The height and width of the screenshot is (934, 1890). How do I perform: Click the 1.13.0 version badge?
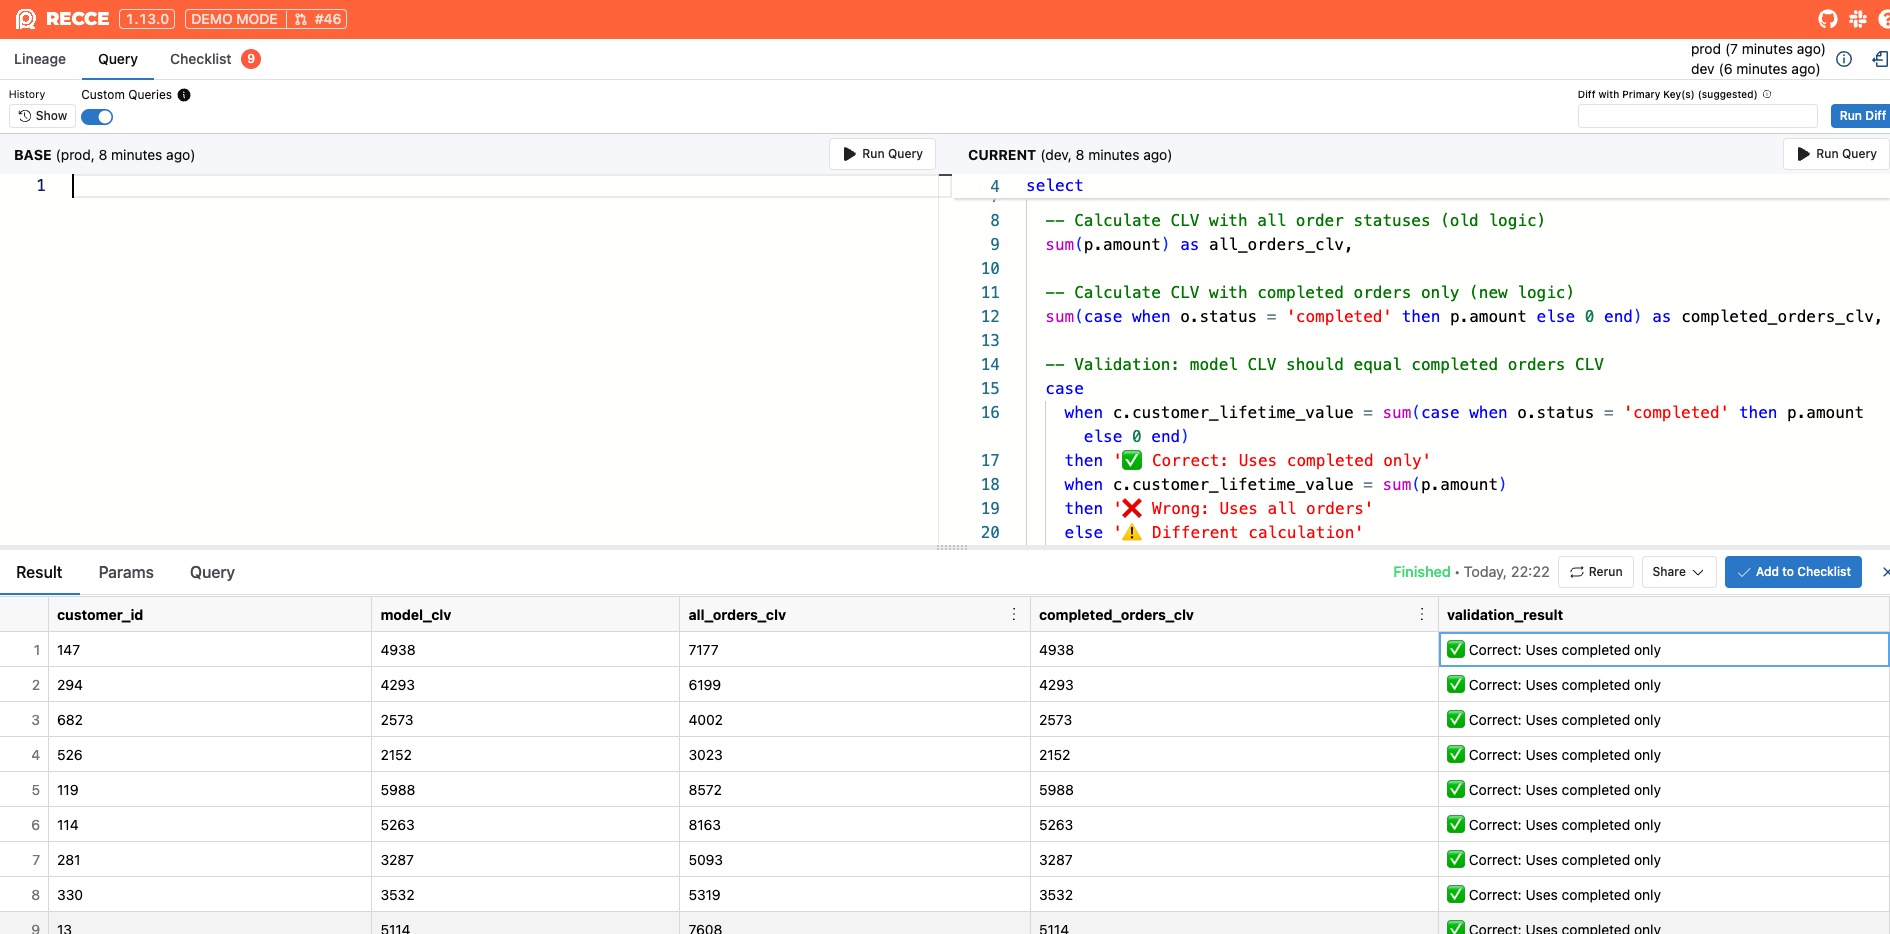pyautogui.click(x=147, y=19)
